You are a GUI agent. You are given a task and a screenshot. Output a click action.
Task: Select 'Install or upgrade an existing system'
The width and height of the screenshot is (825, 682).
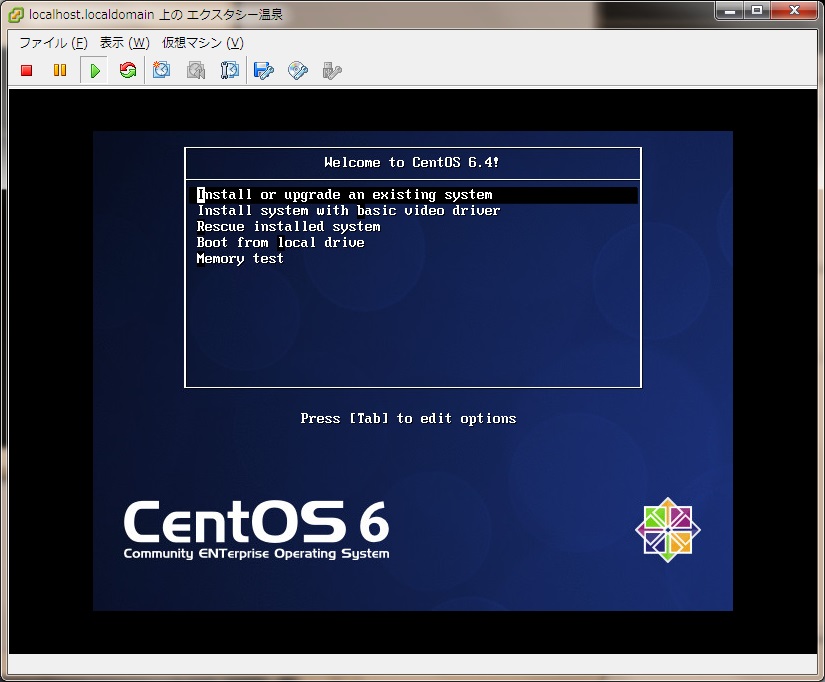413,195
